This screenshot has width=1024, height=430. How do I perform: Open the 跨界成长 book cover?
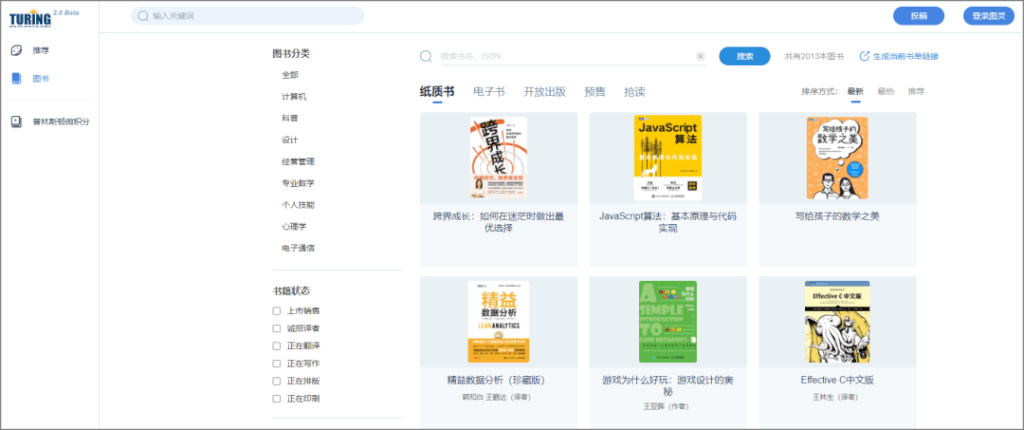pyautogui.click(x=498, y=157)
